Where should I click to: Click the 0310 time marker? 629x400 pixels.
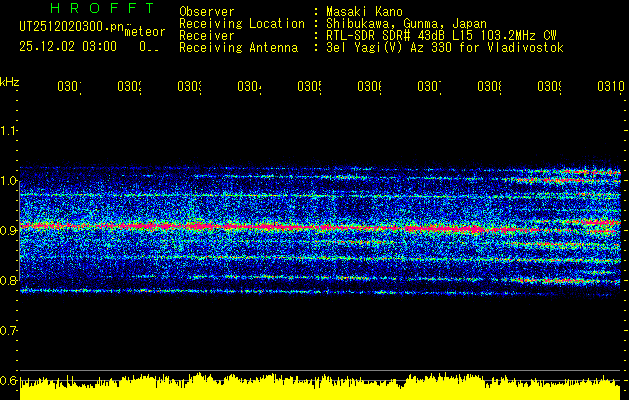tap(611, 86)
